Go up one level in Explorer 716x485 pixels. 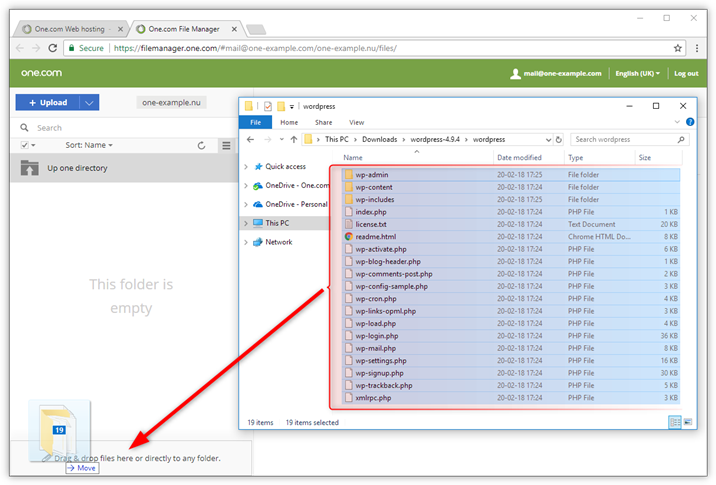pyautogui.click(x=294, y=139)
